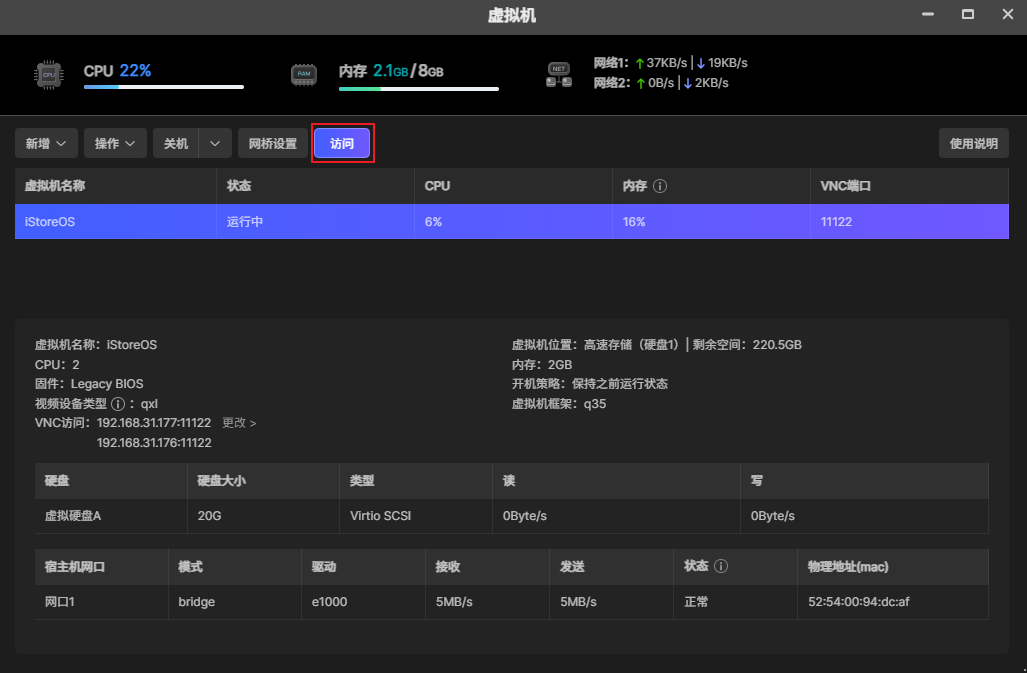The image size is (1027, 673).
Task: Click the 内存 usage progress bar
Action: [x=418, y=89]
